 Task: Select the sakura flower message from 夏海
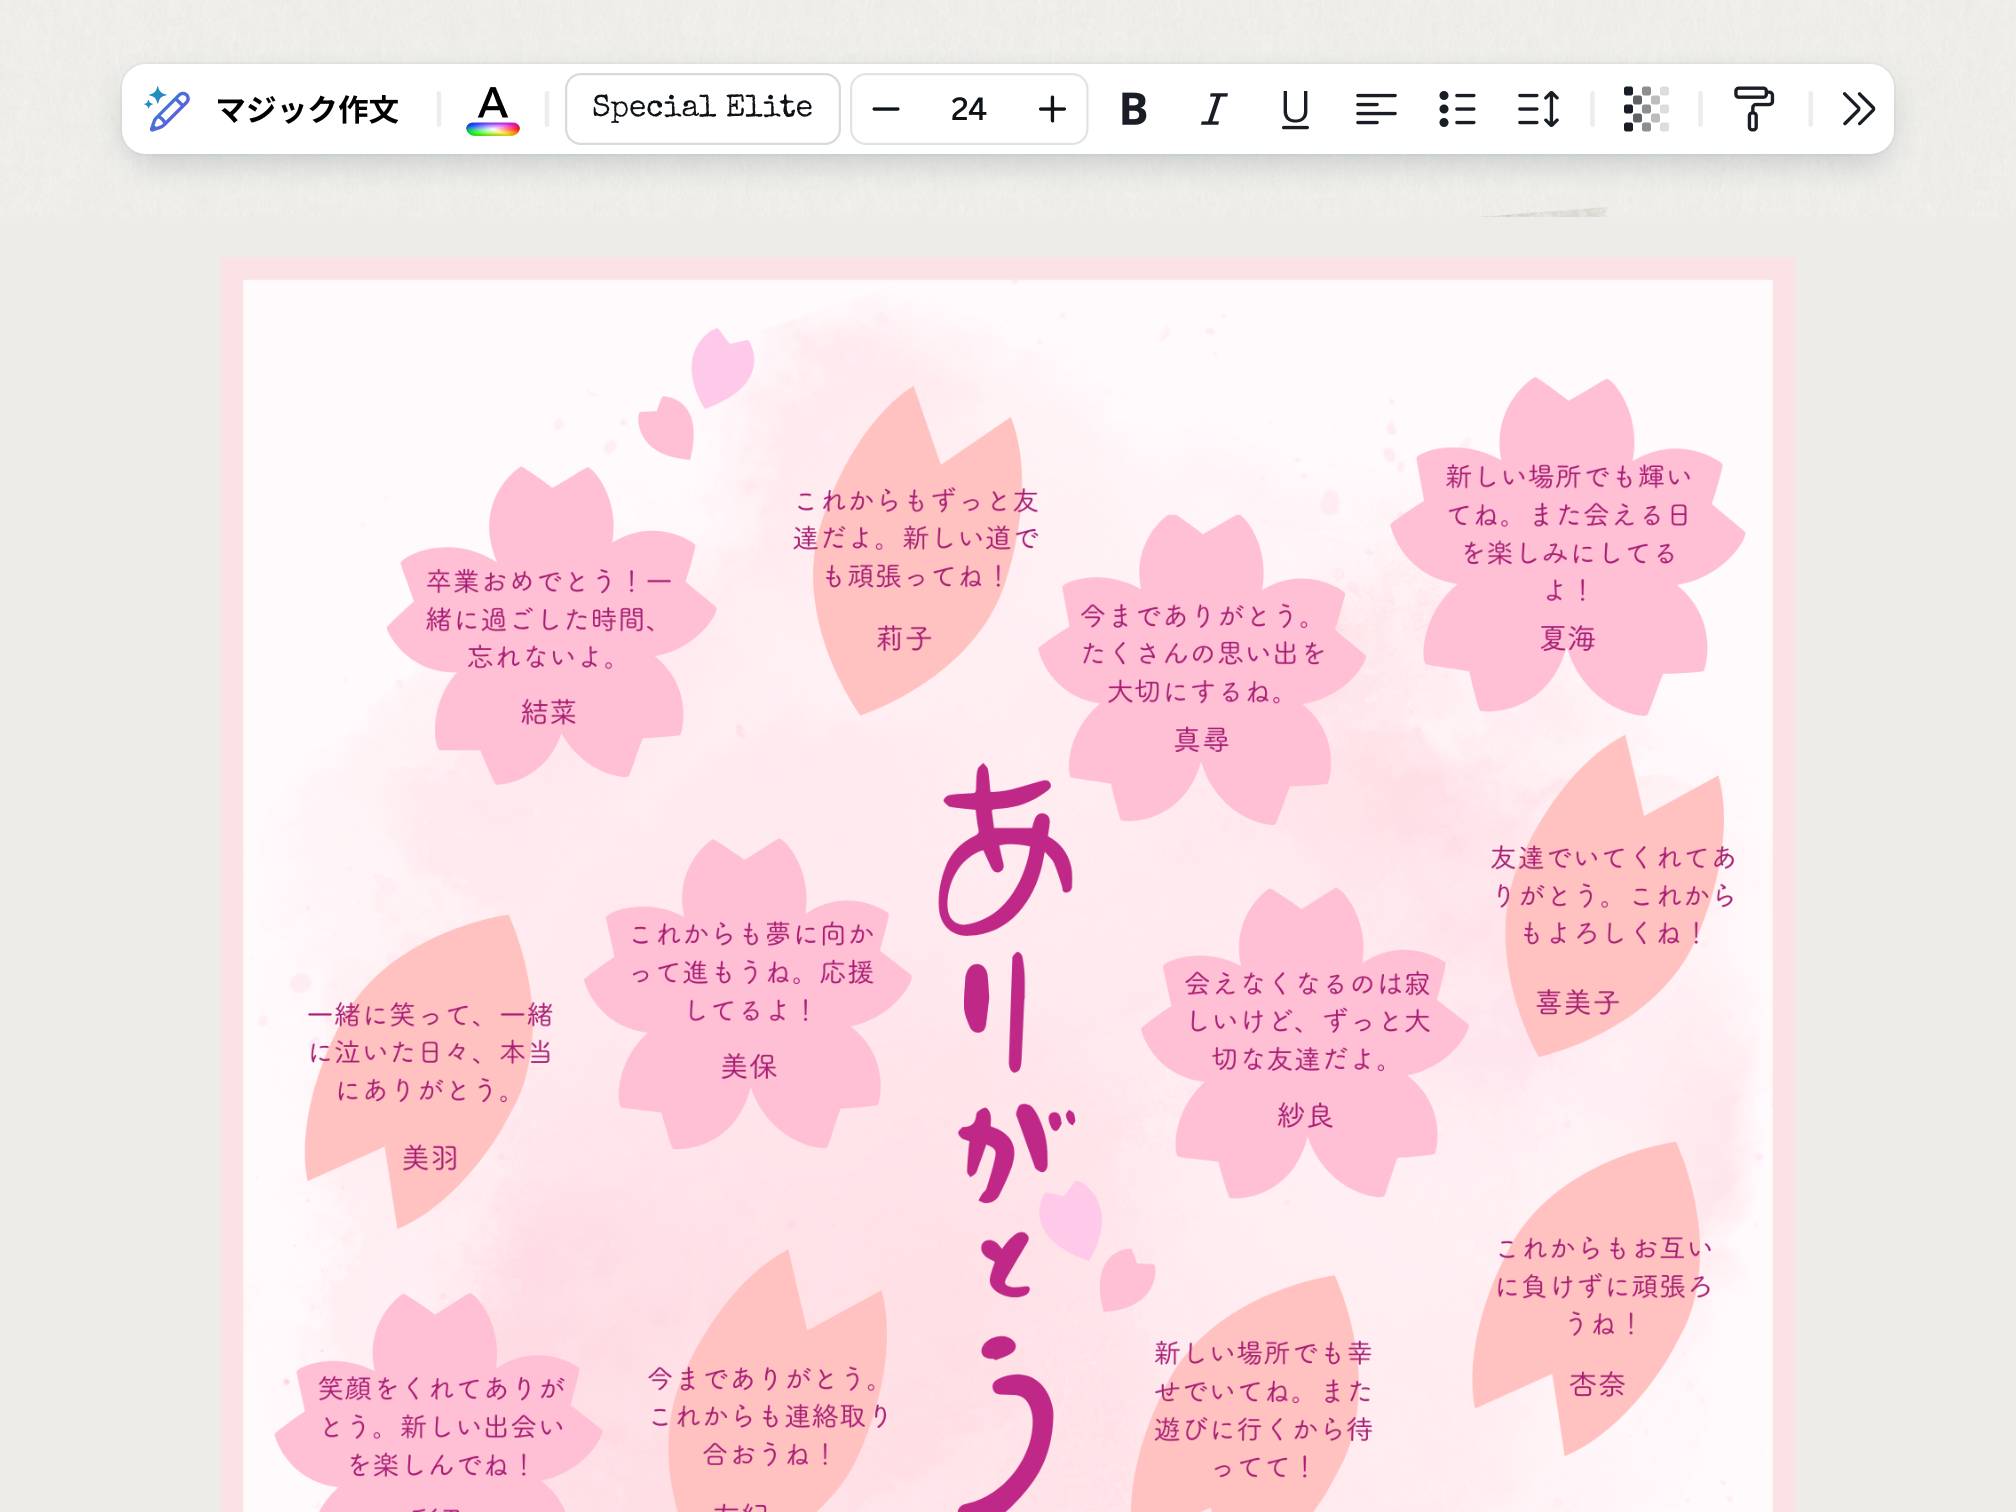tap(1568, 533)
